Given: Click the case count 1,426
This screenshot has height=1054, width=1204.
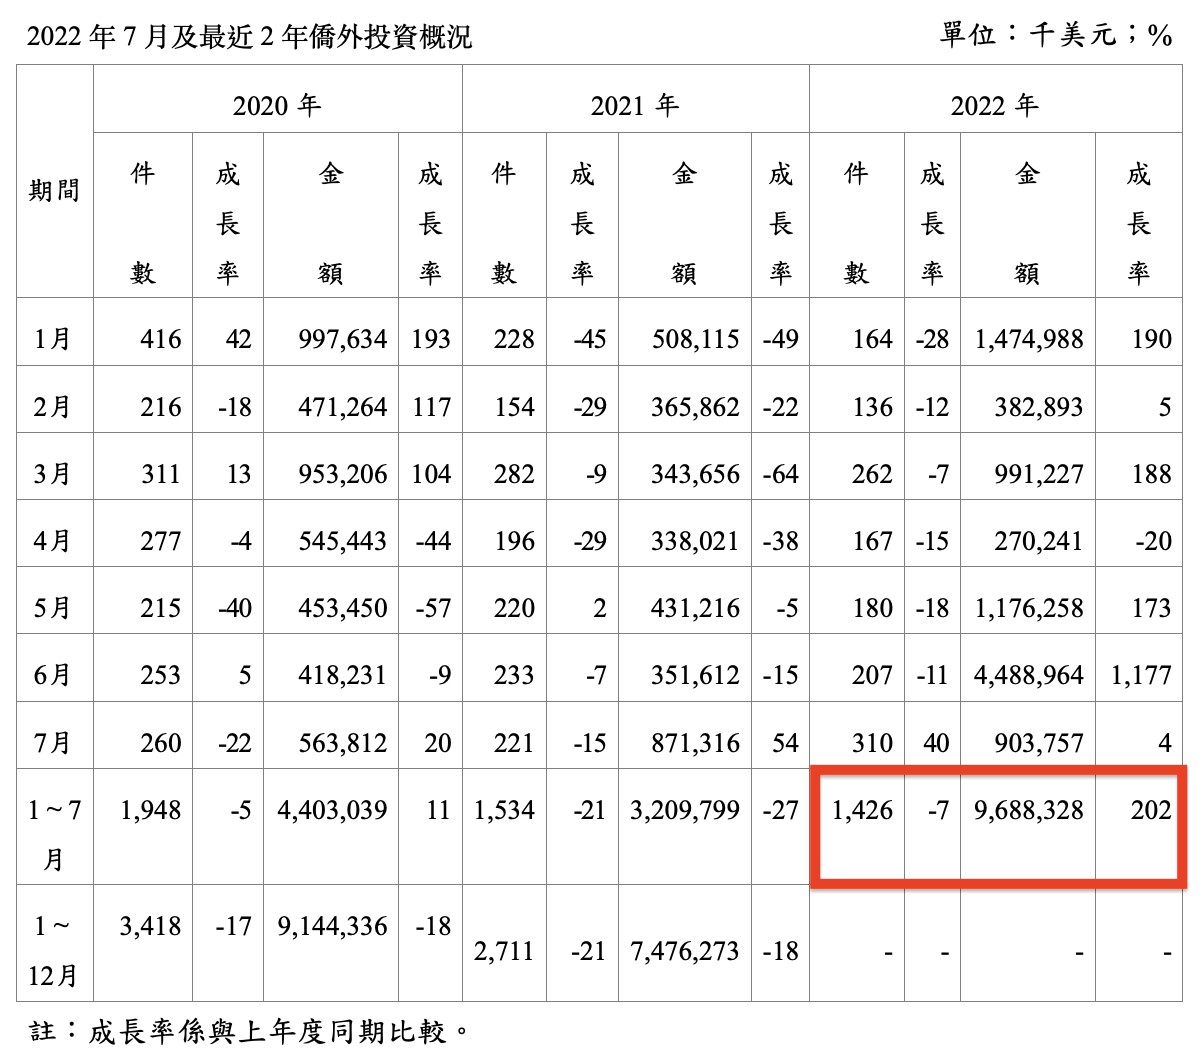Looking at the screenshot, I should [863, 810].
